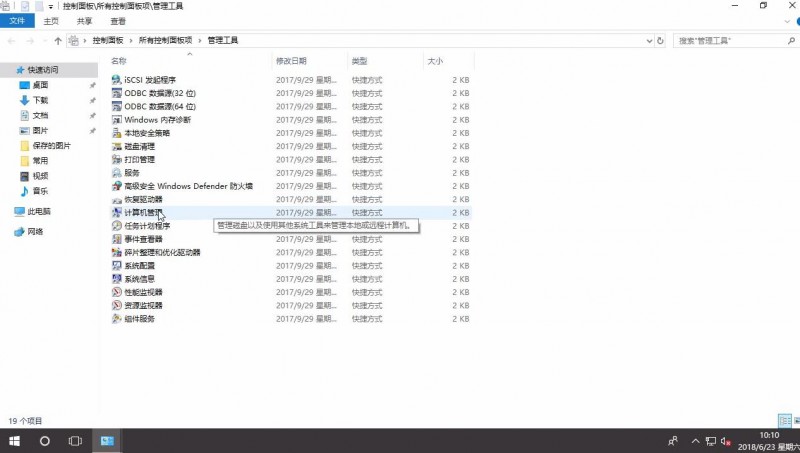Click the control panel taskbar app

(x=107, y=441)
